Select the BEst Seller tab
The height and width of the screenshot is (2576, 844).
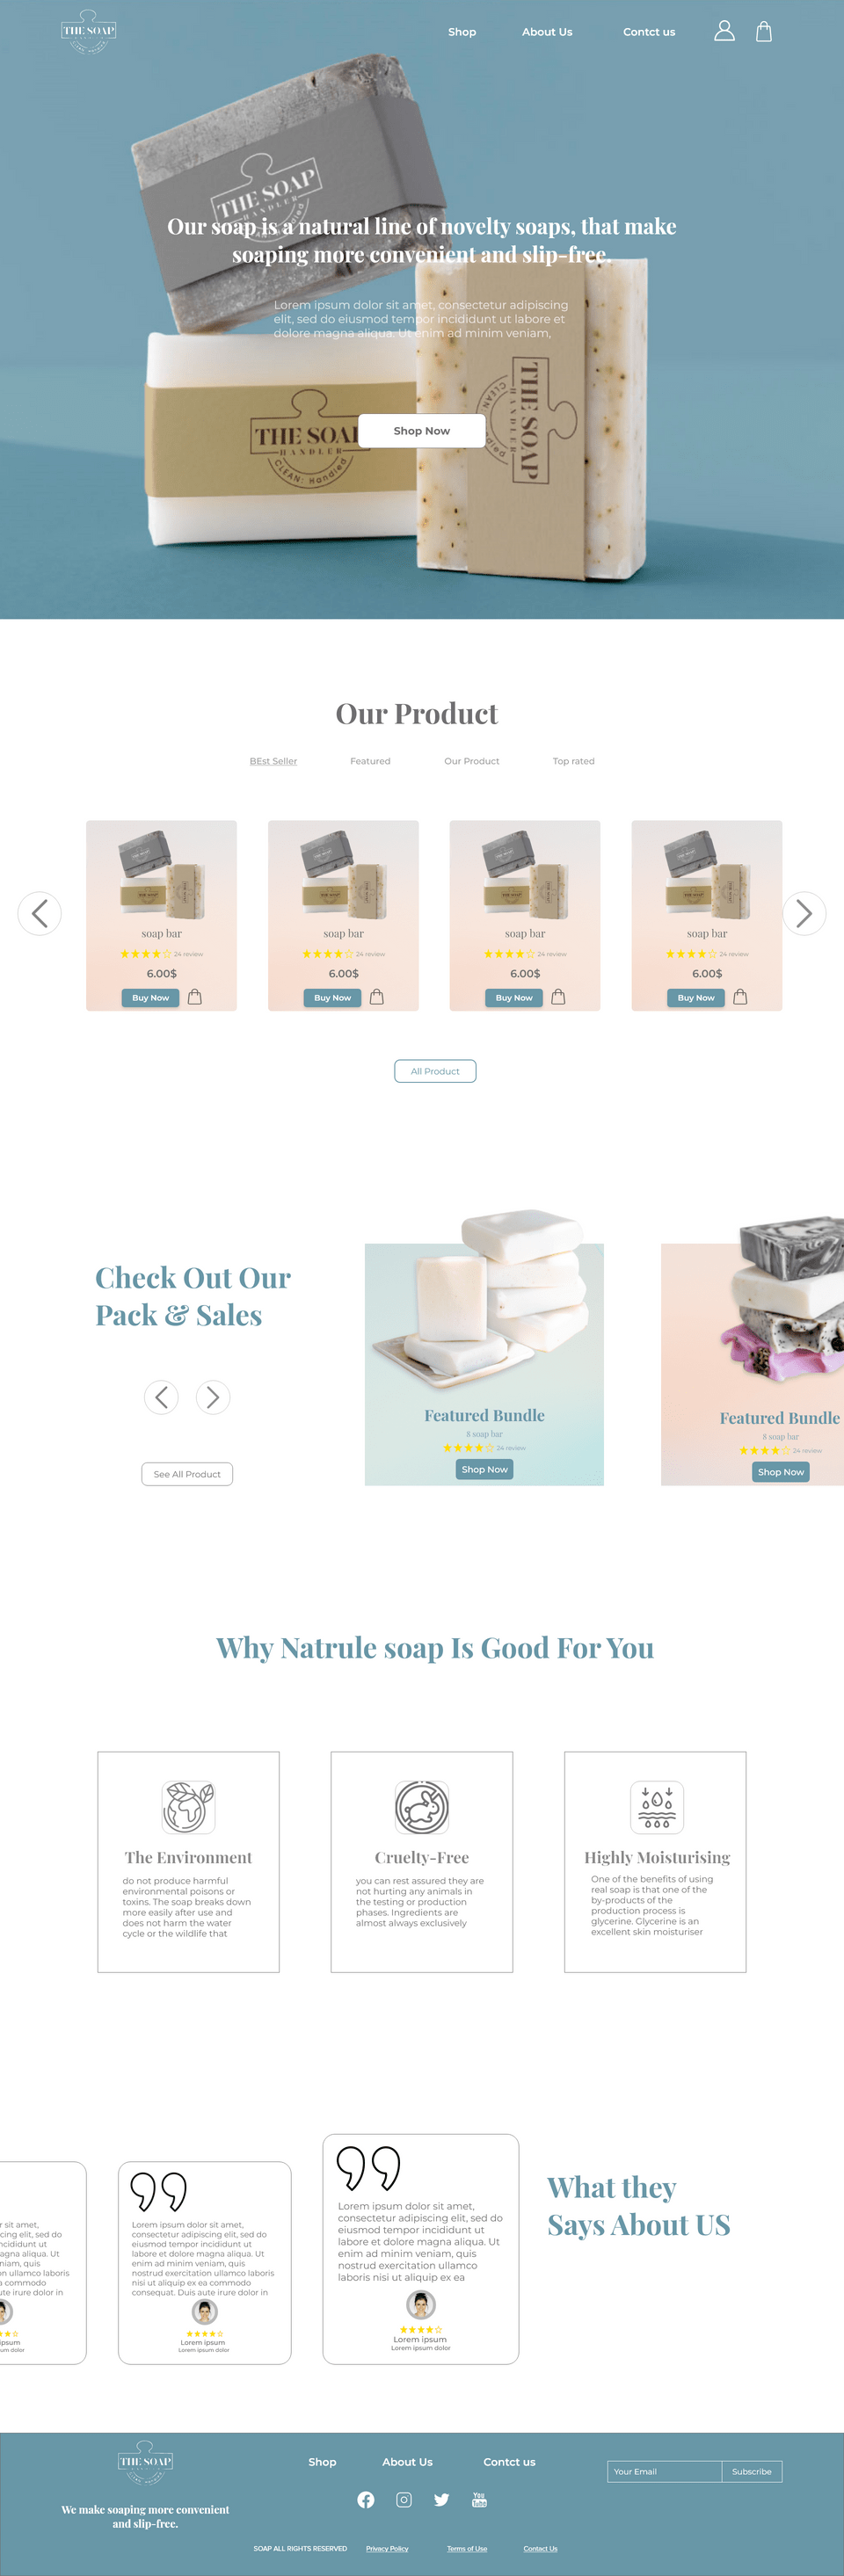point(273,761)
